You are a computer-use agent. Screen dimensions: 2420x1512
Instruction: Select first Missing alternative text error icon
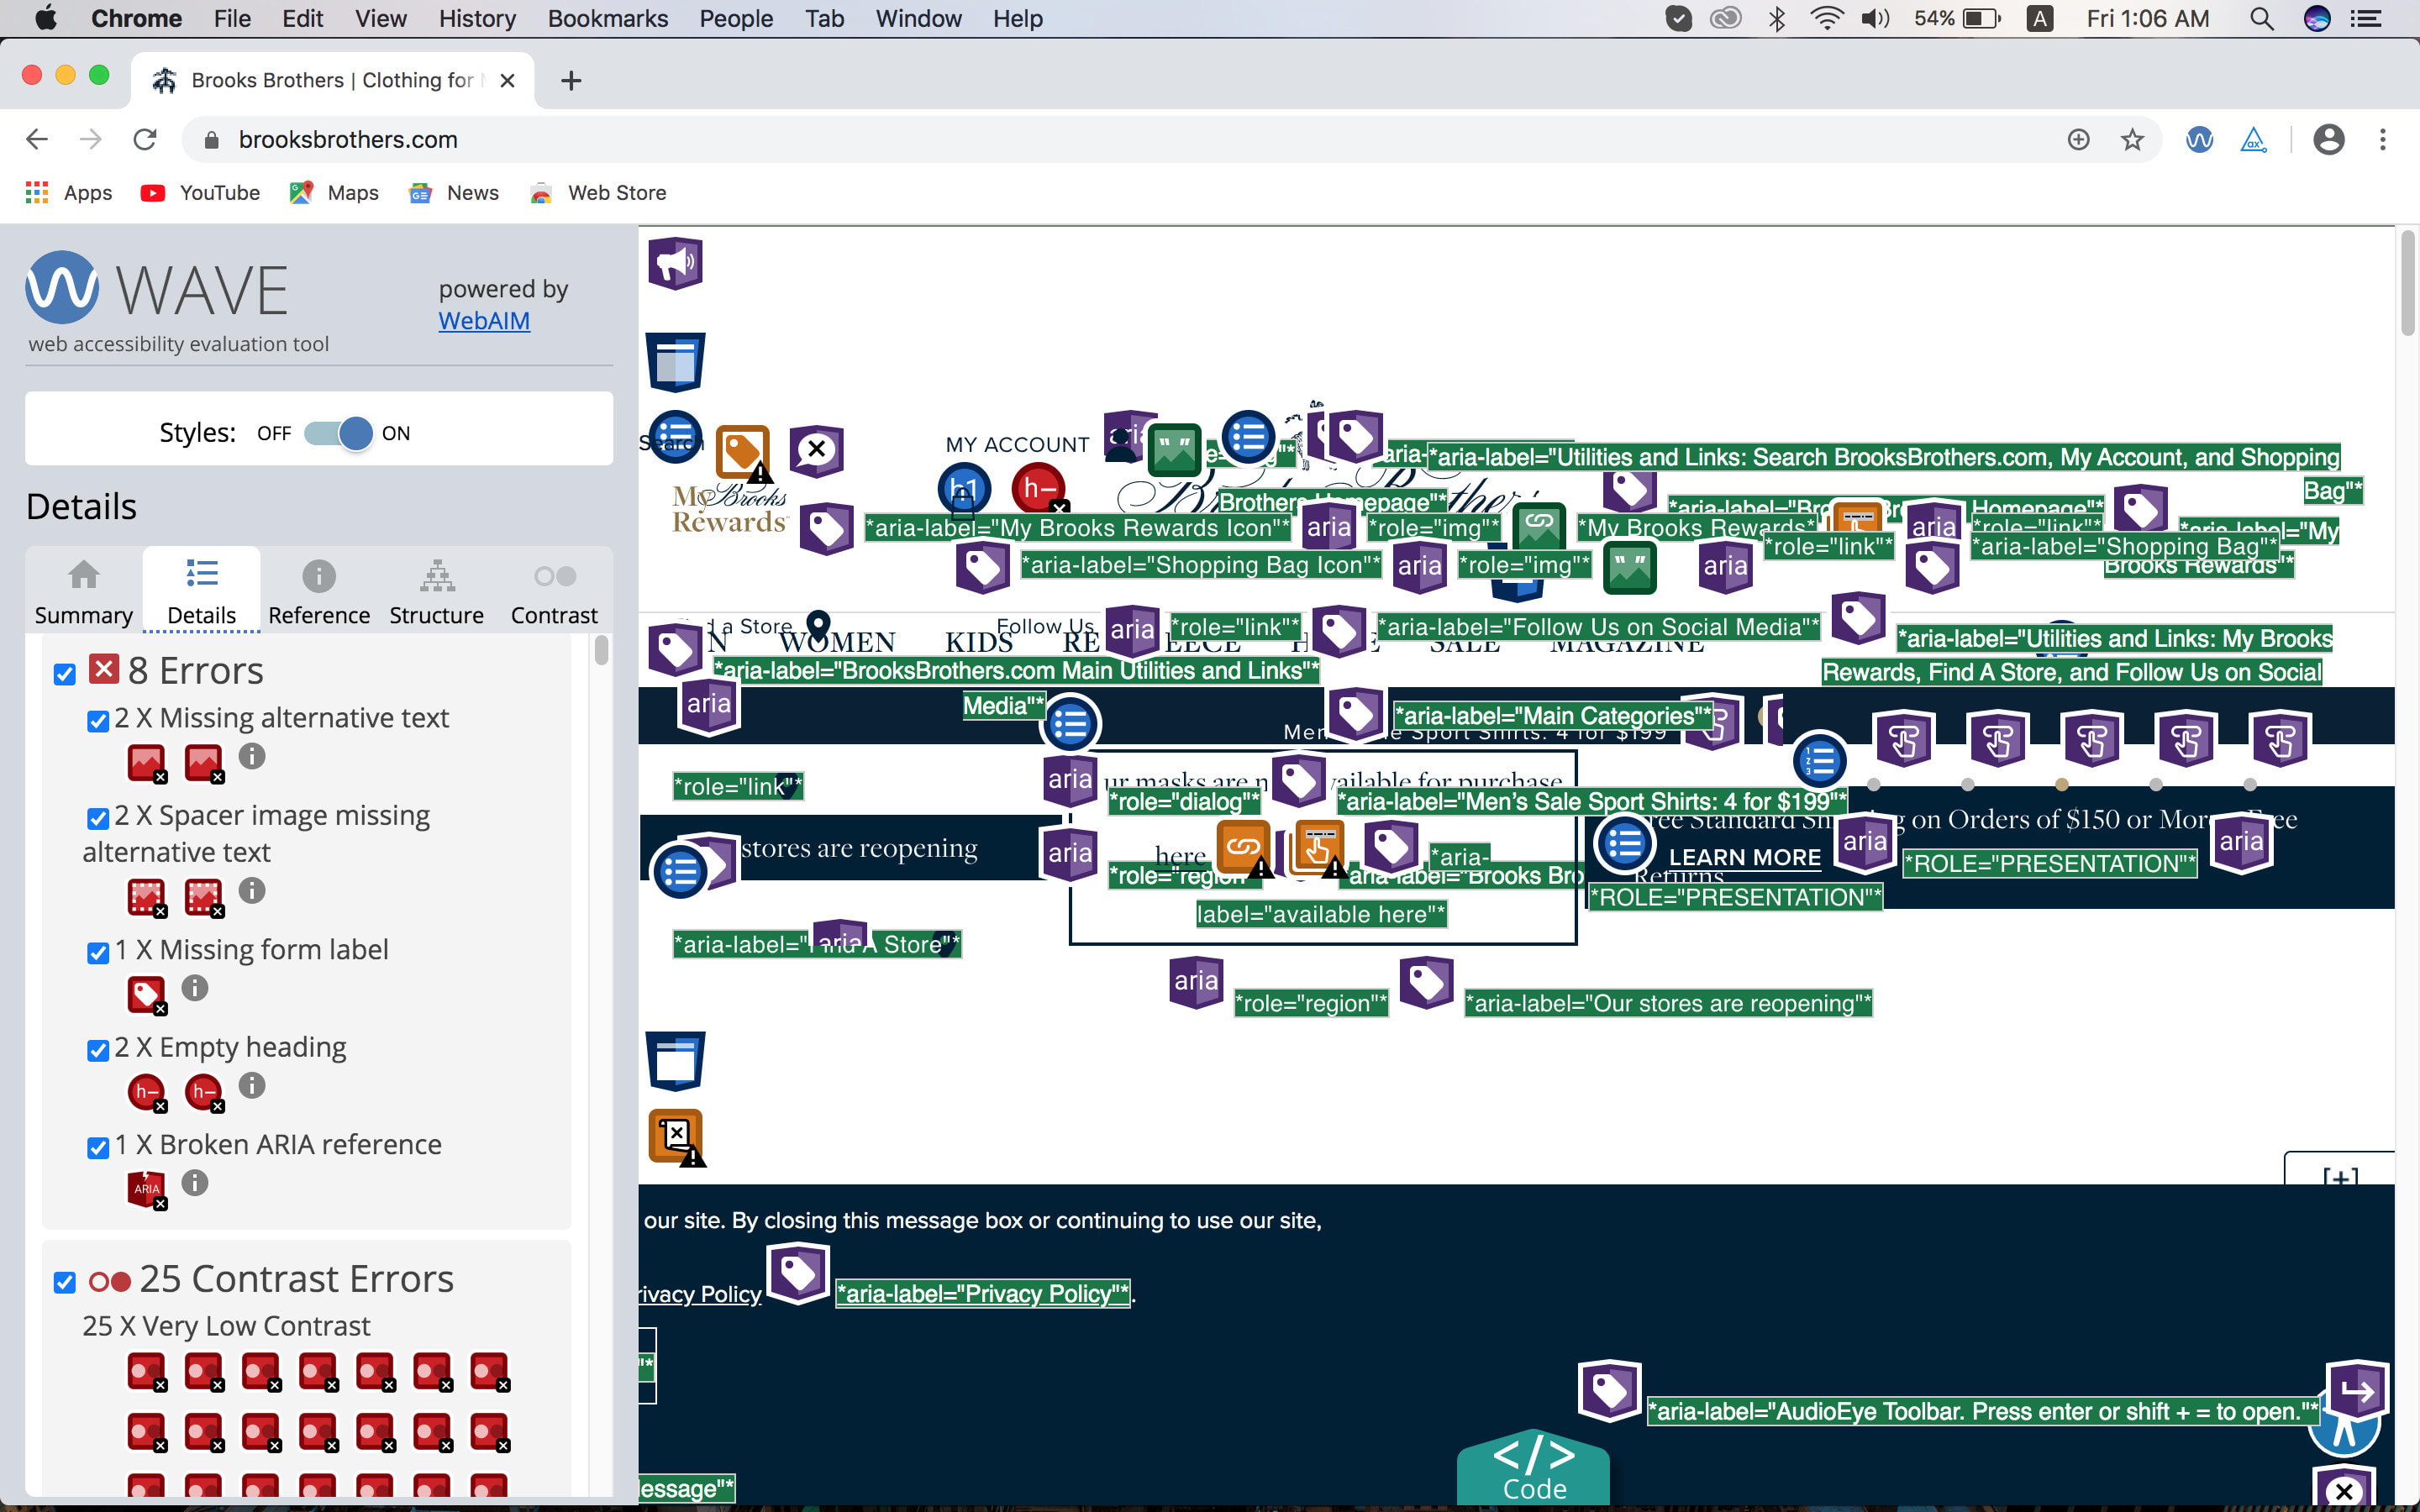point(147,764)
